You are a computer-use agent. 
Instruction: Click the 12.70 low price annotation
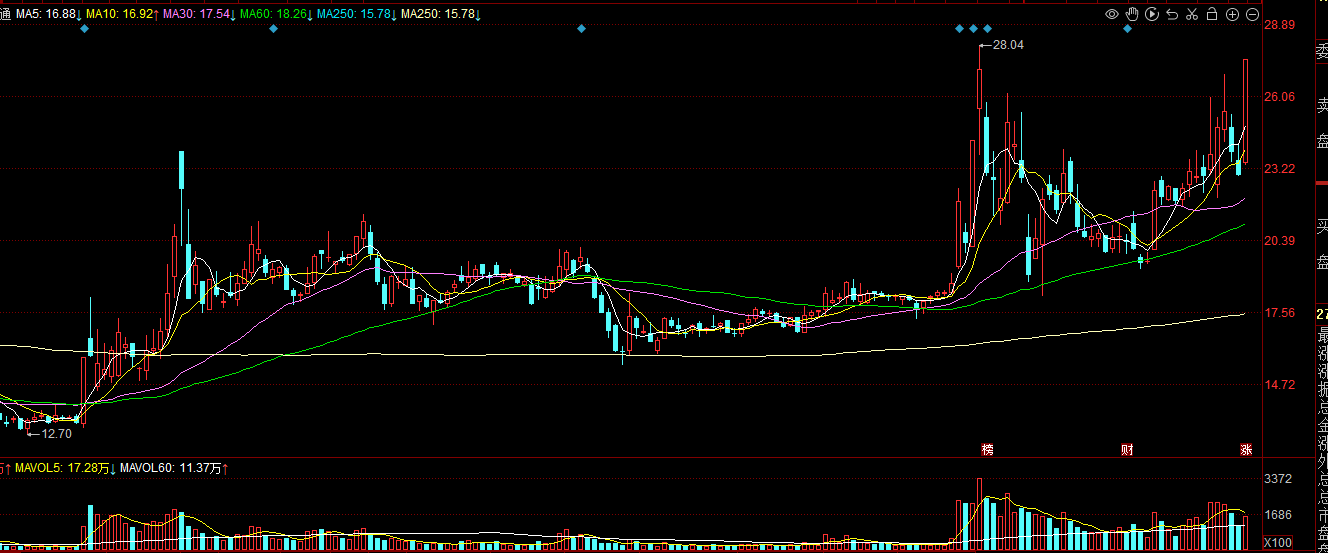[56, 433]
